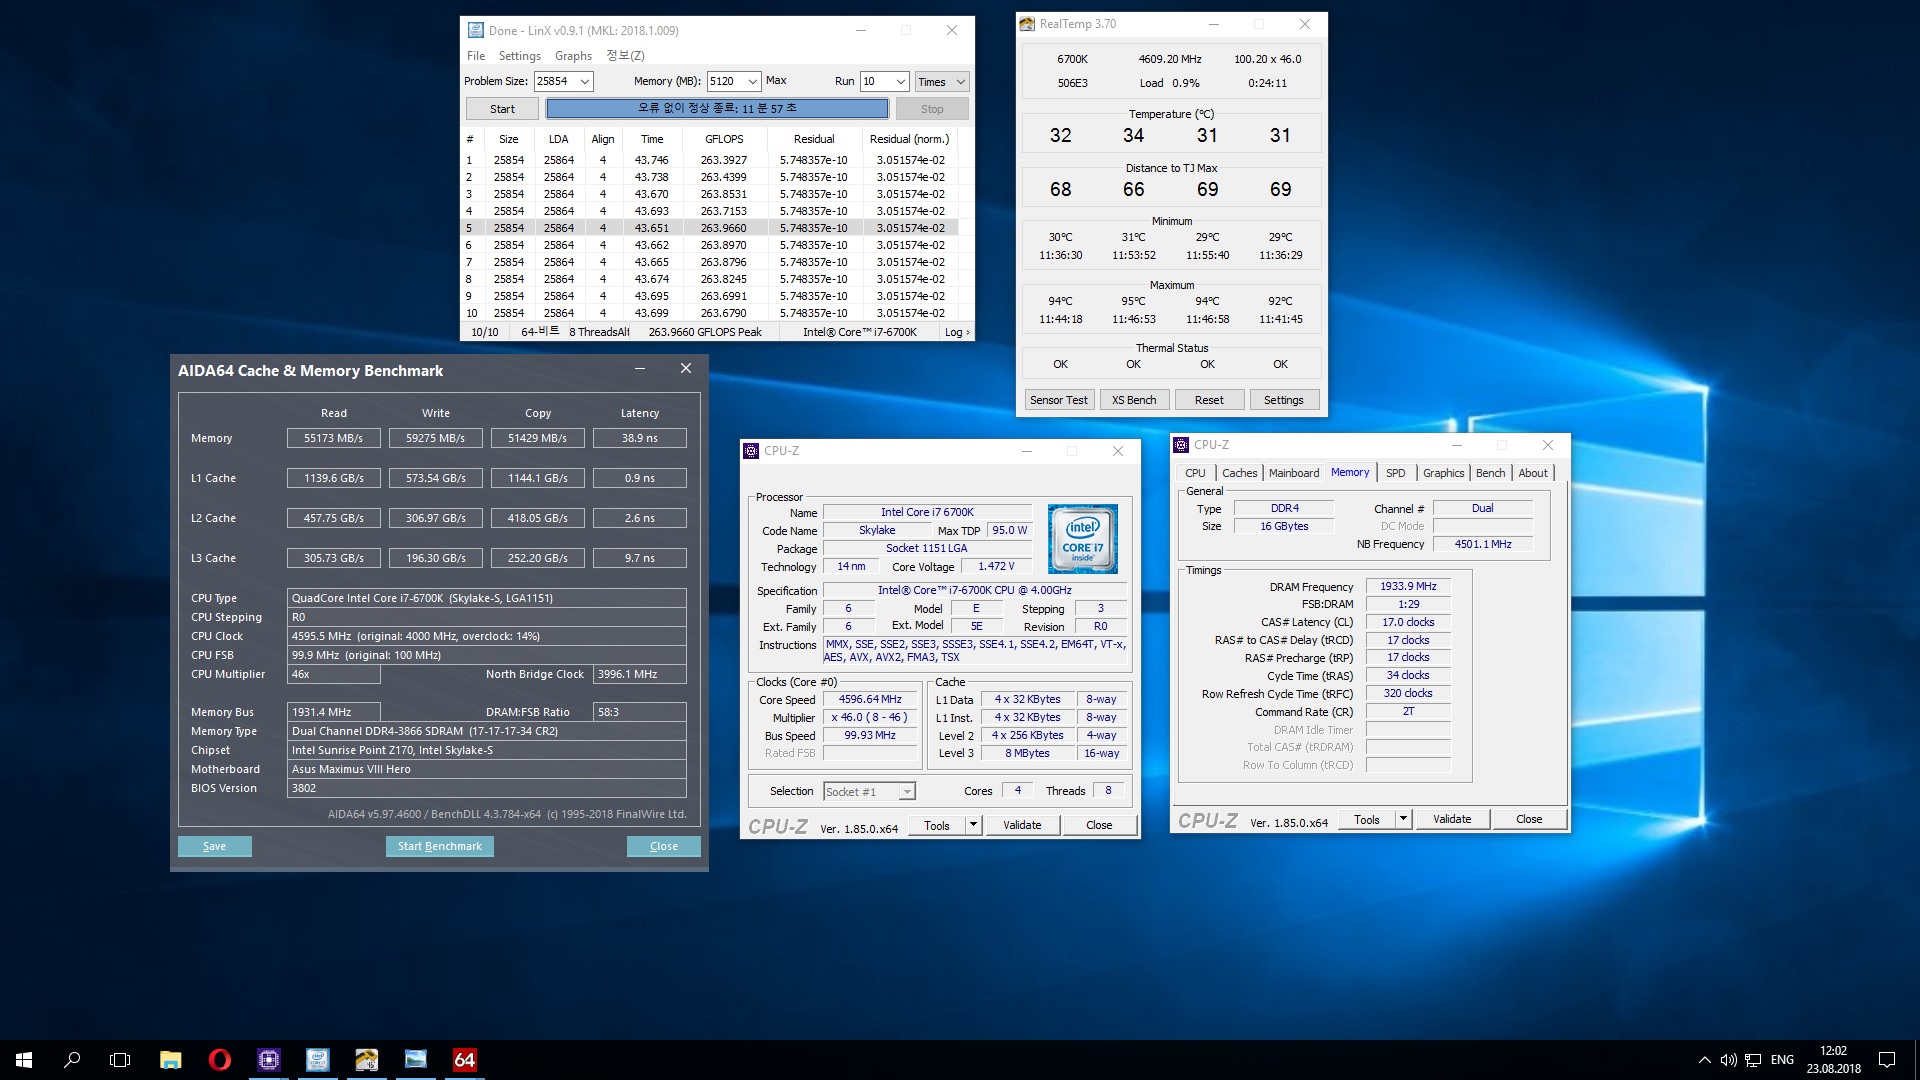The height and width of the screenshot is (1080, 1920).
Task: Show hidden system tray icons
Action: coord(1704,1060)
